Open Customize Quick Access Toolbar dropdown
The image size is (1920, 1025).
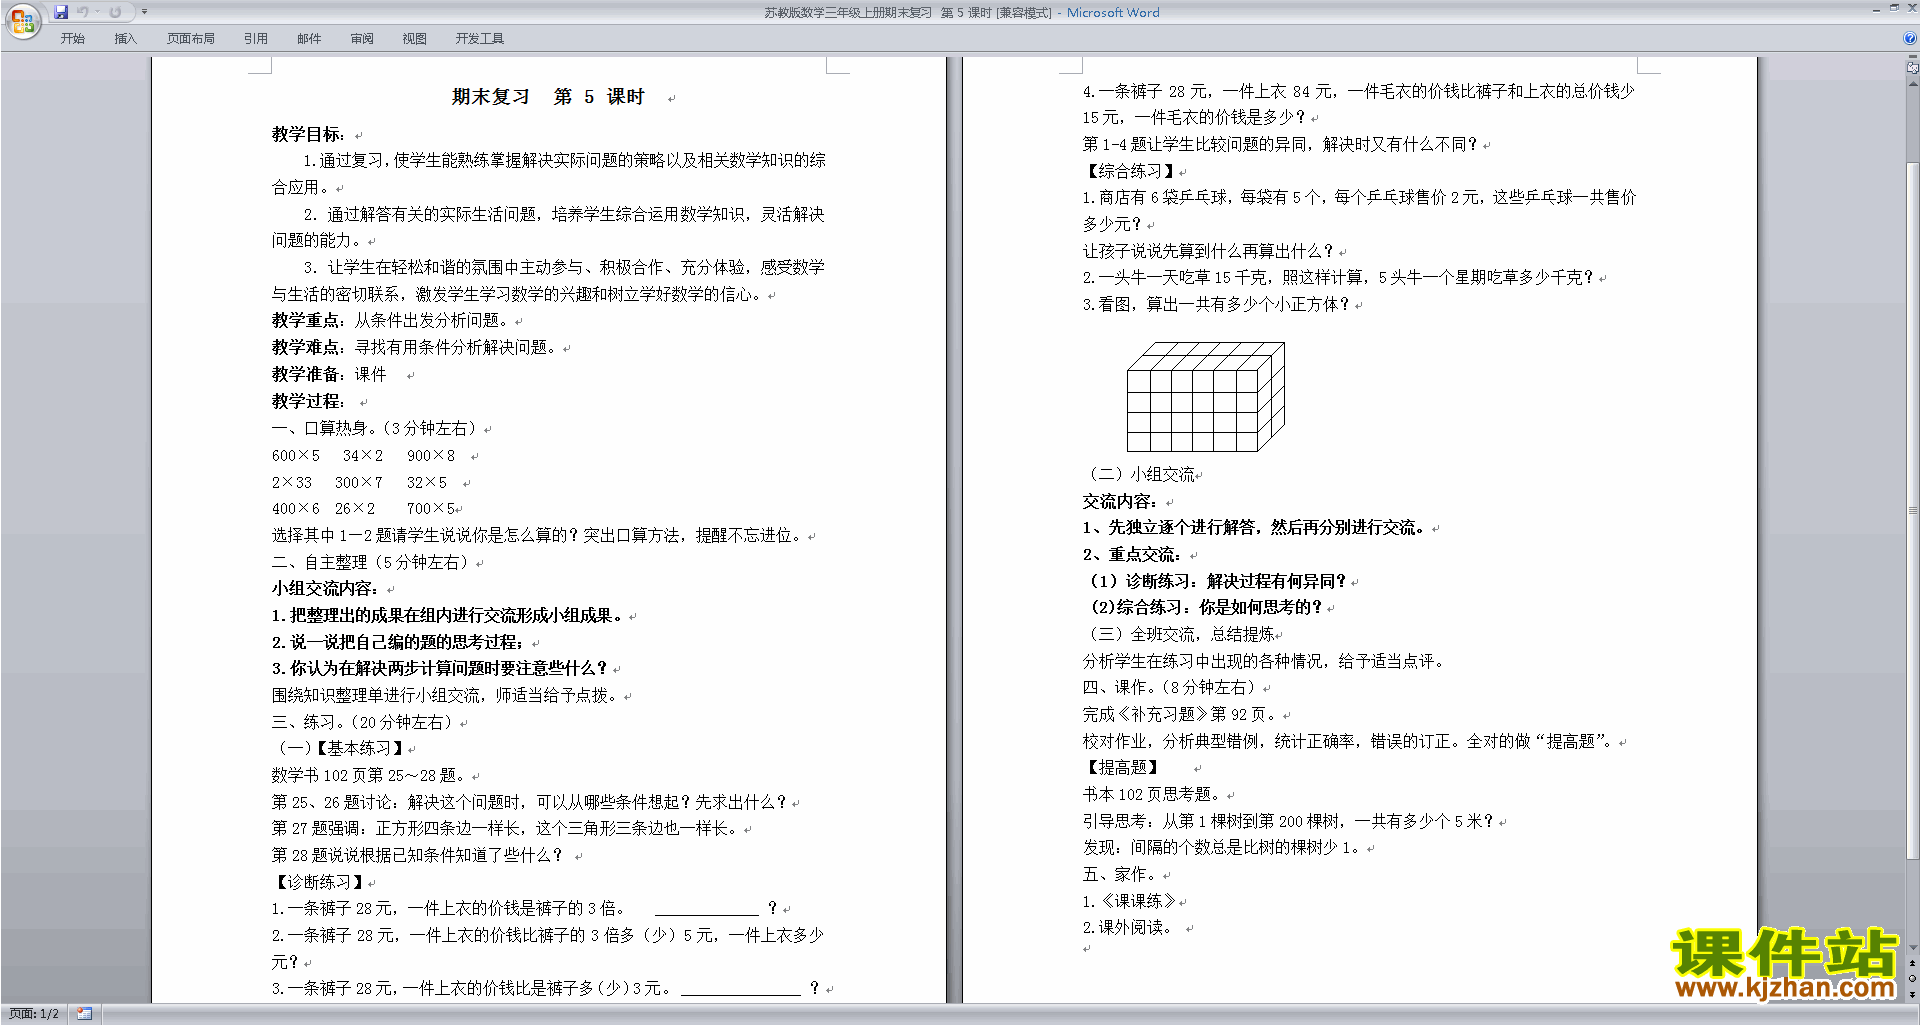[x=144, y=12]
